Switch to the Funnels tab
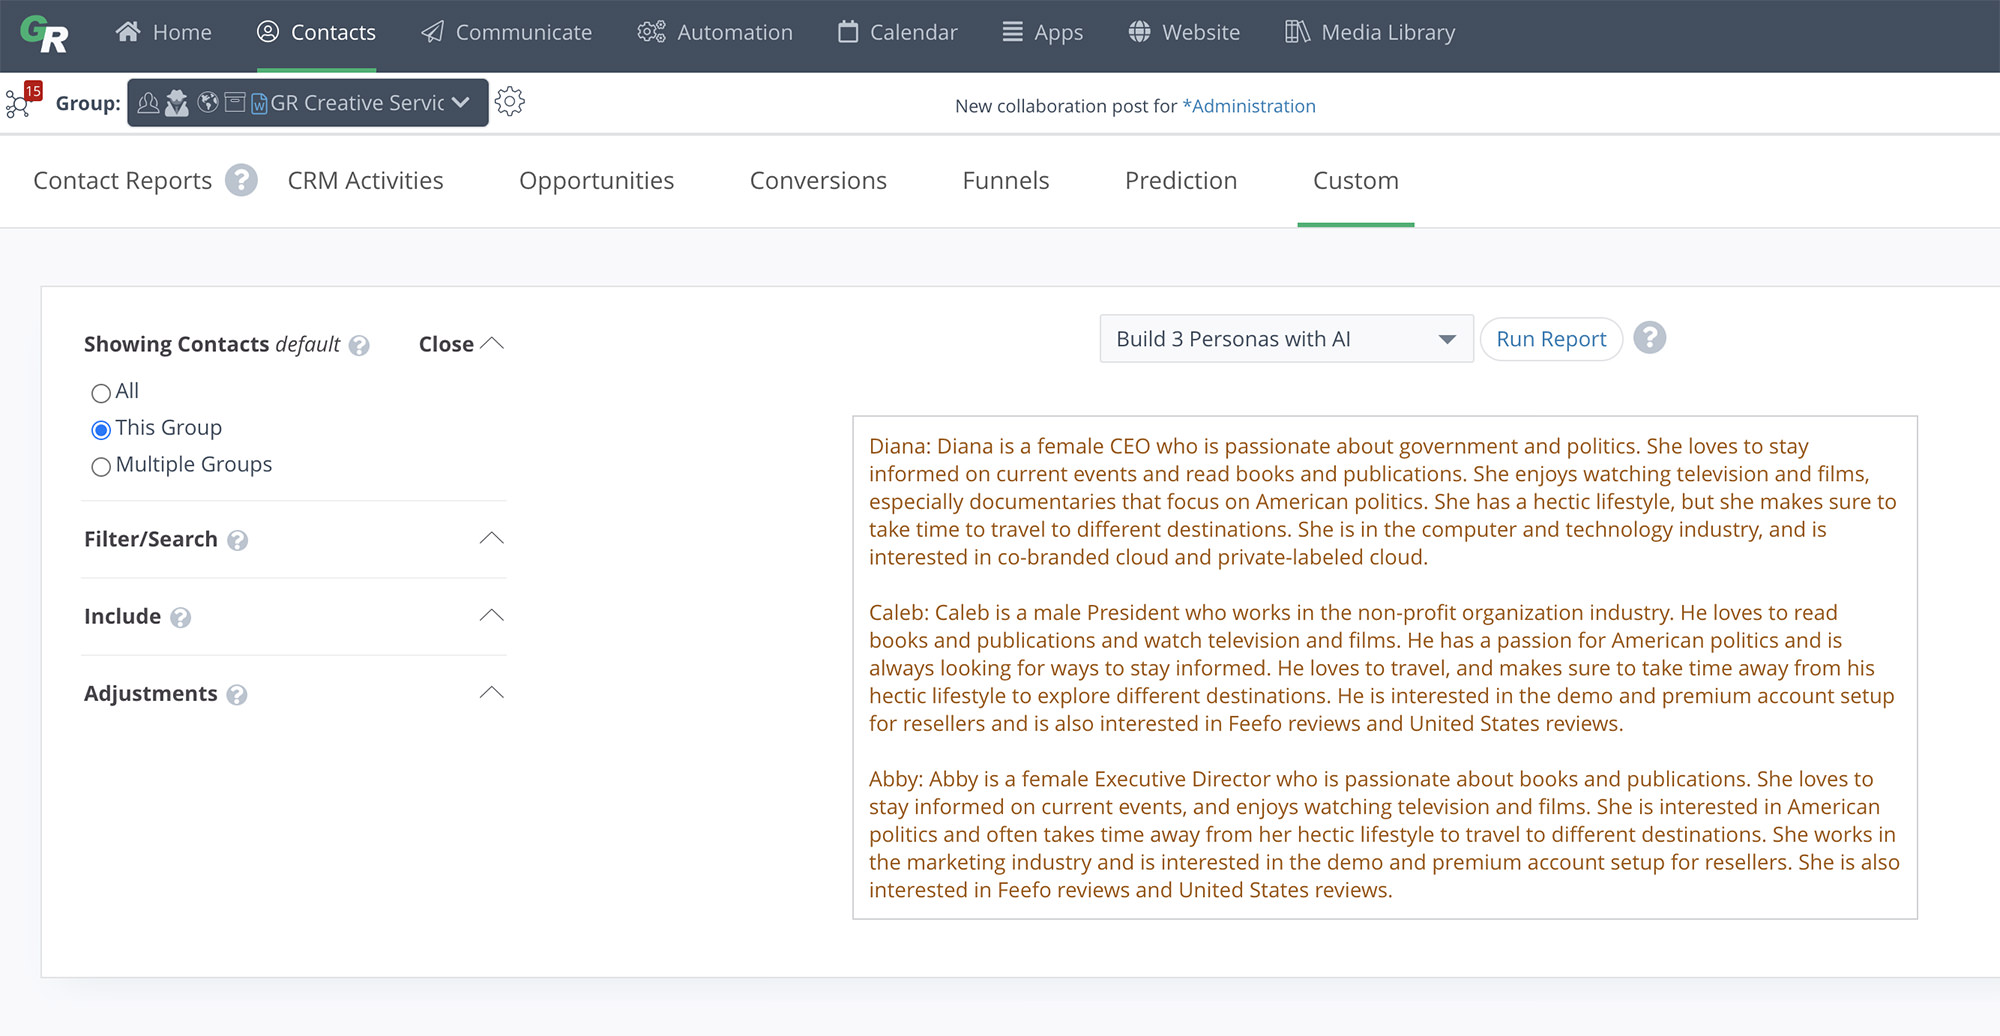This screenshot has height=1036, width=2000. (x=1005, y=180)
